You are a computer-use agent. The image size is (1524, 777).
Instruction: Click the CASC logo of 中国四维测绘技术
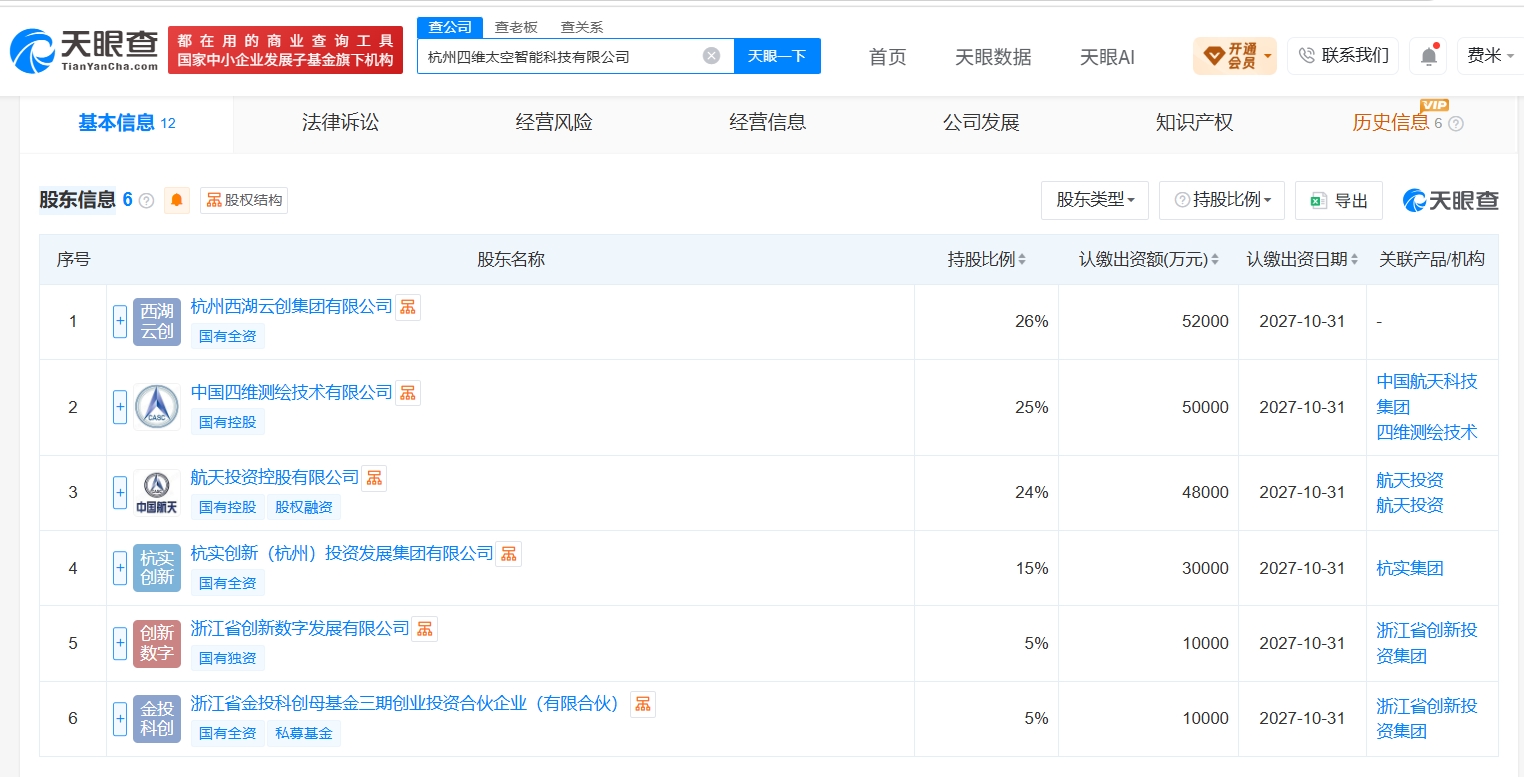point(157,407)
